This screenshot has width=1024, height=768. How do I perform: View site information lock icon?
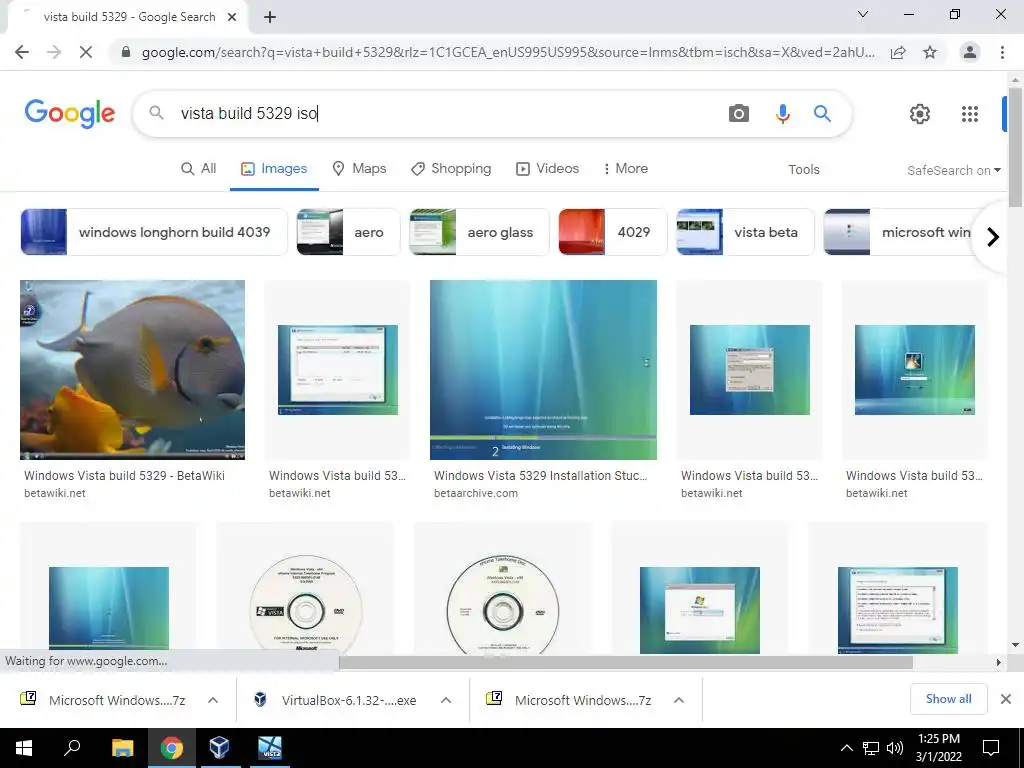[x=126, y=52]
